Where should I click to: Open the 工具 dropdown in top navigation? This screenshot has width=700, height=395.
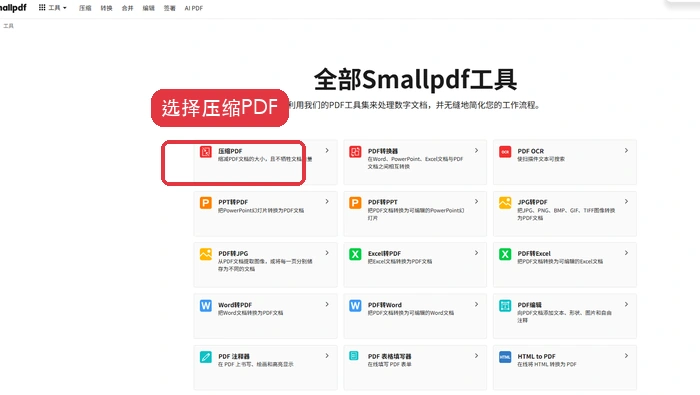[53, 8]
